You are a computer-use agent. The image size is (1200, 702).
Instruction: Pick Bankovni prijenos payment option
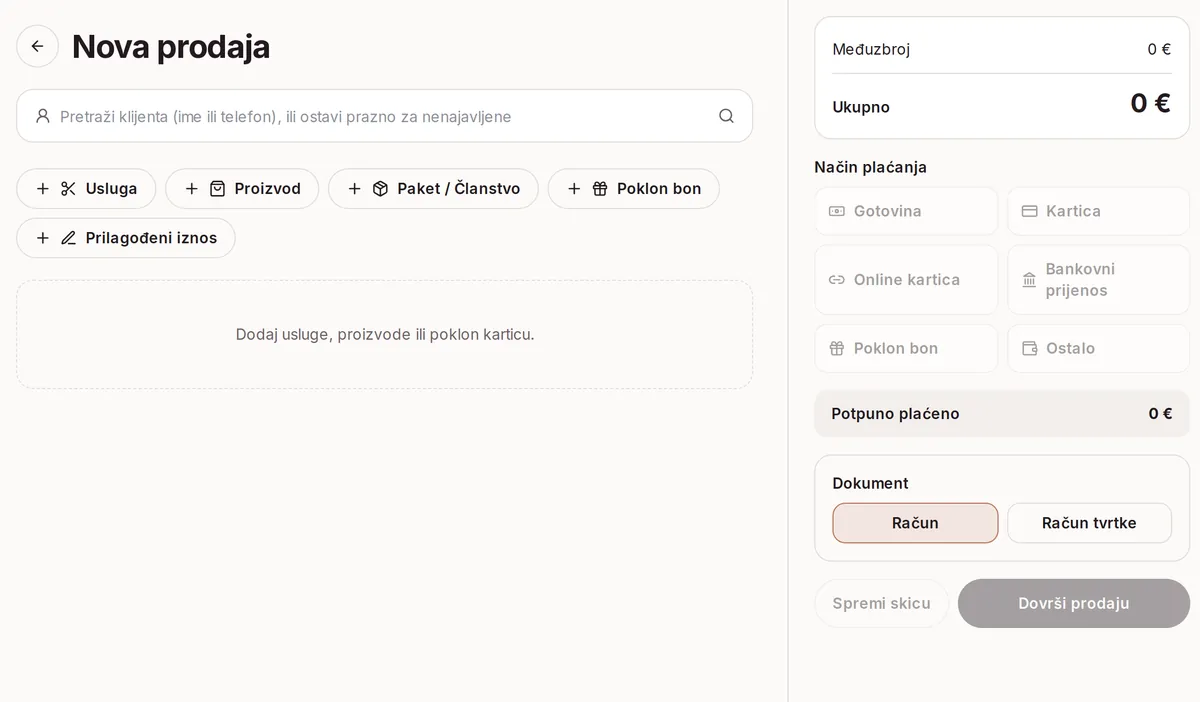tap(1098, 280)
